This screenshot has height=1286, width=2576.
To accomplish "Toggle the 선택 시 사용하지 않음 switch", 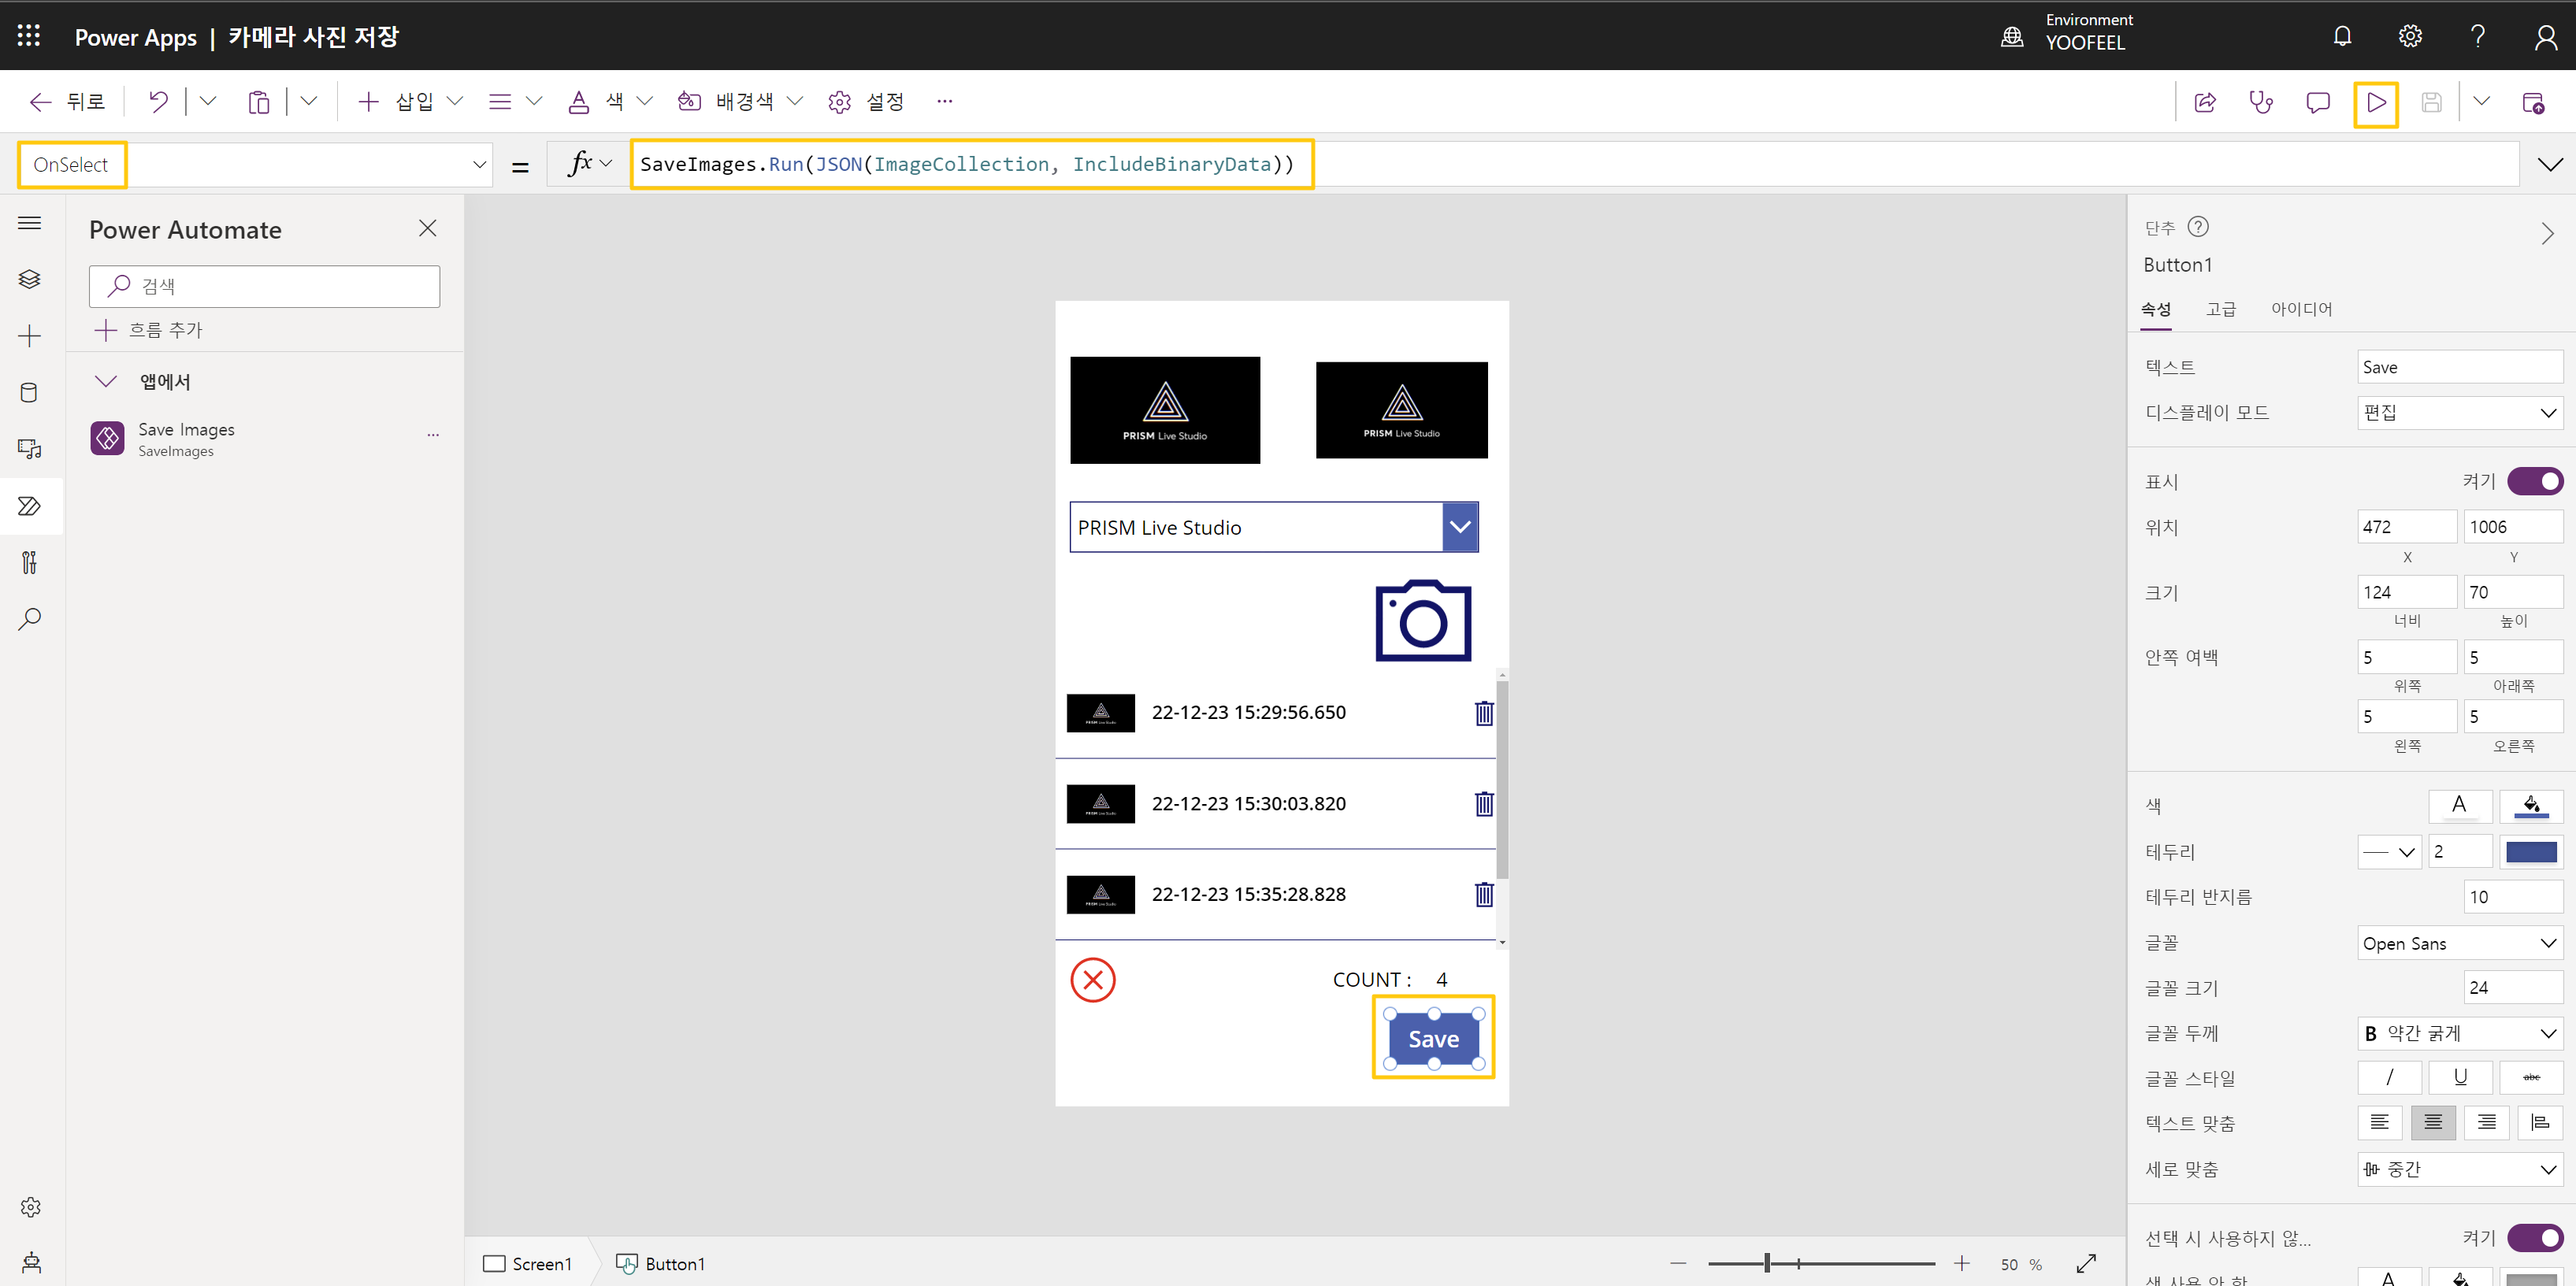I will pos(2535,1238).
